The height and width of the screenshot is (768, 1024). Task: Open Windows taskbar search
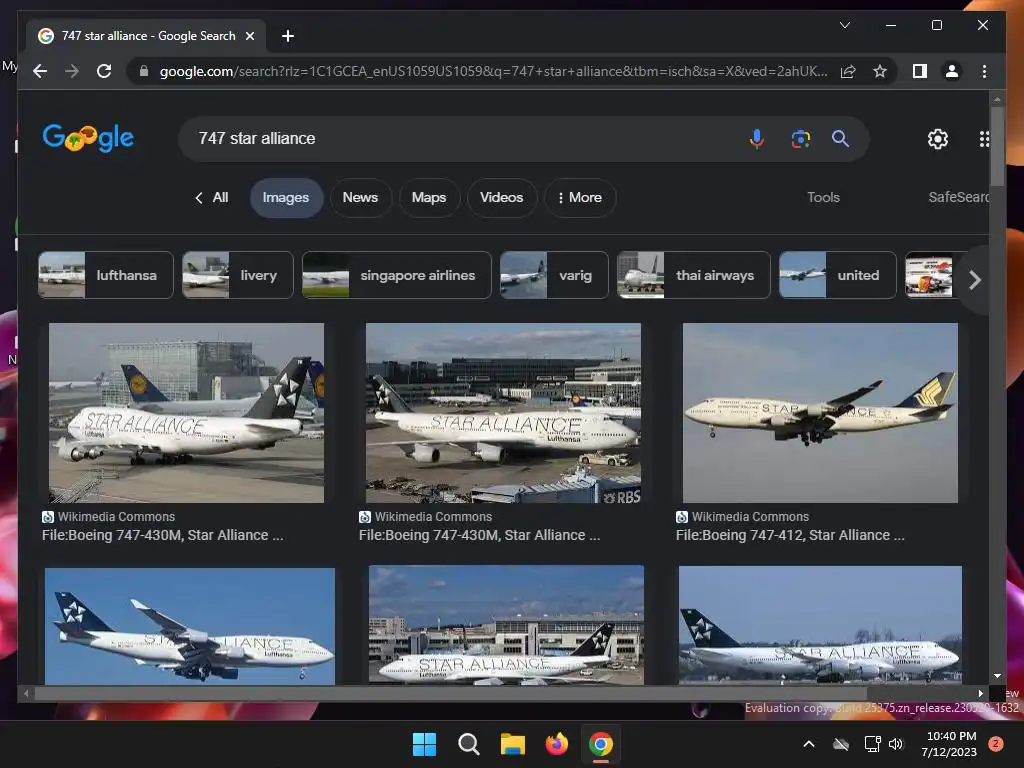(x=468, y=744)
